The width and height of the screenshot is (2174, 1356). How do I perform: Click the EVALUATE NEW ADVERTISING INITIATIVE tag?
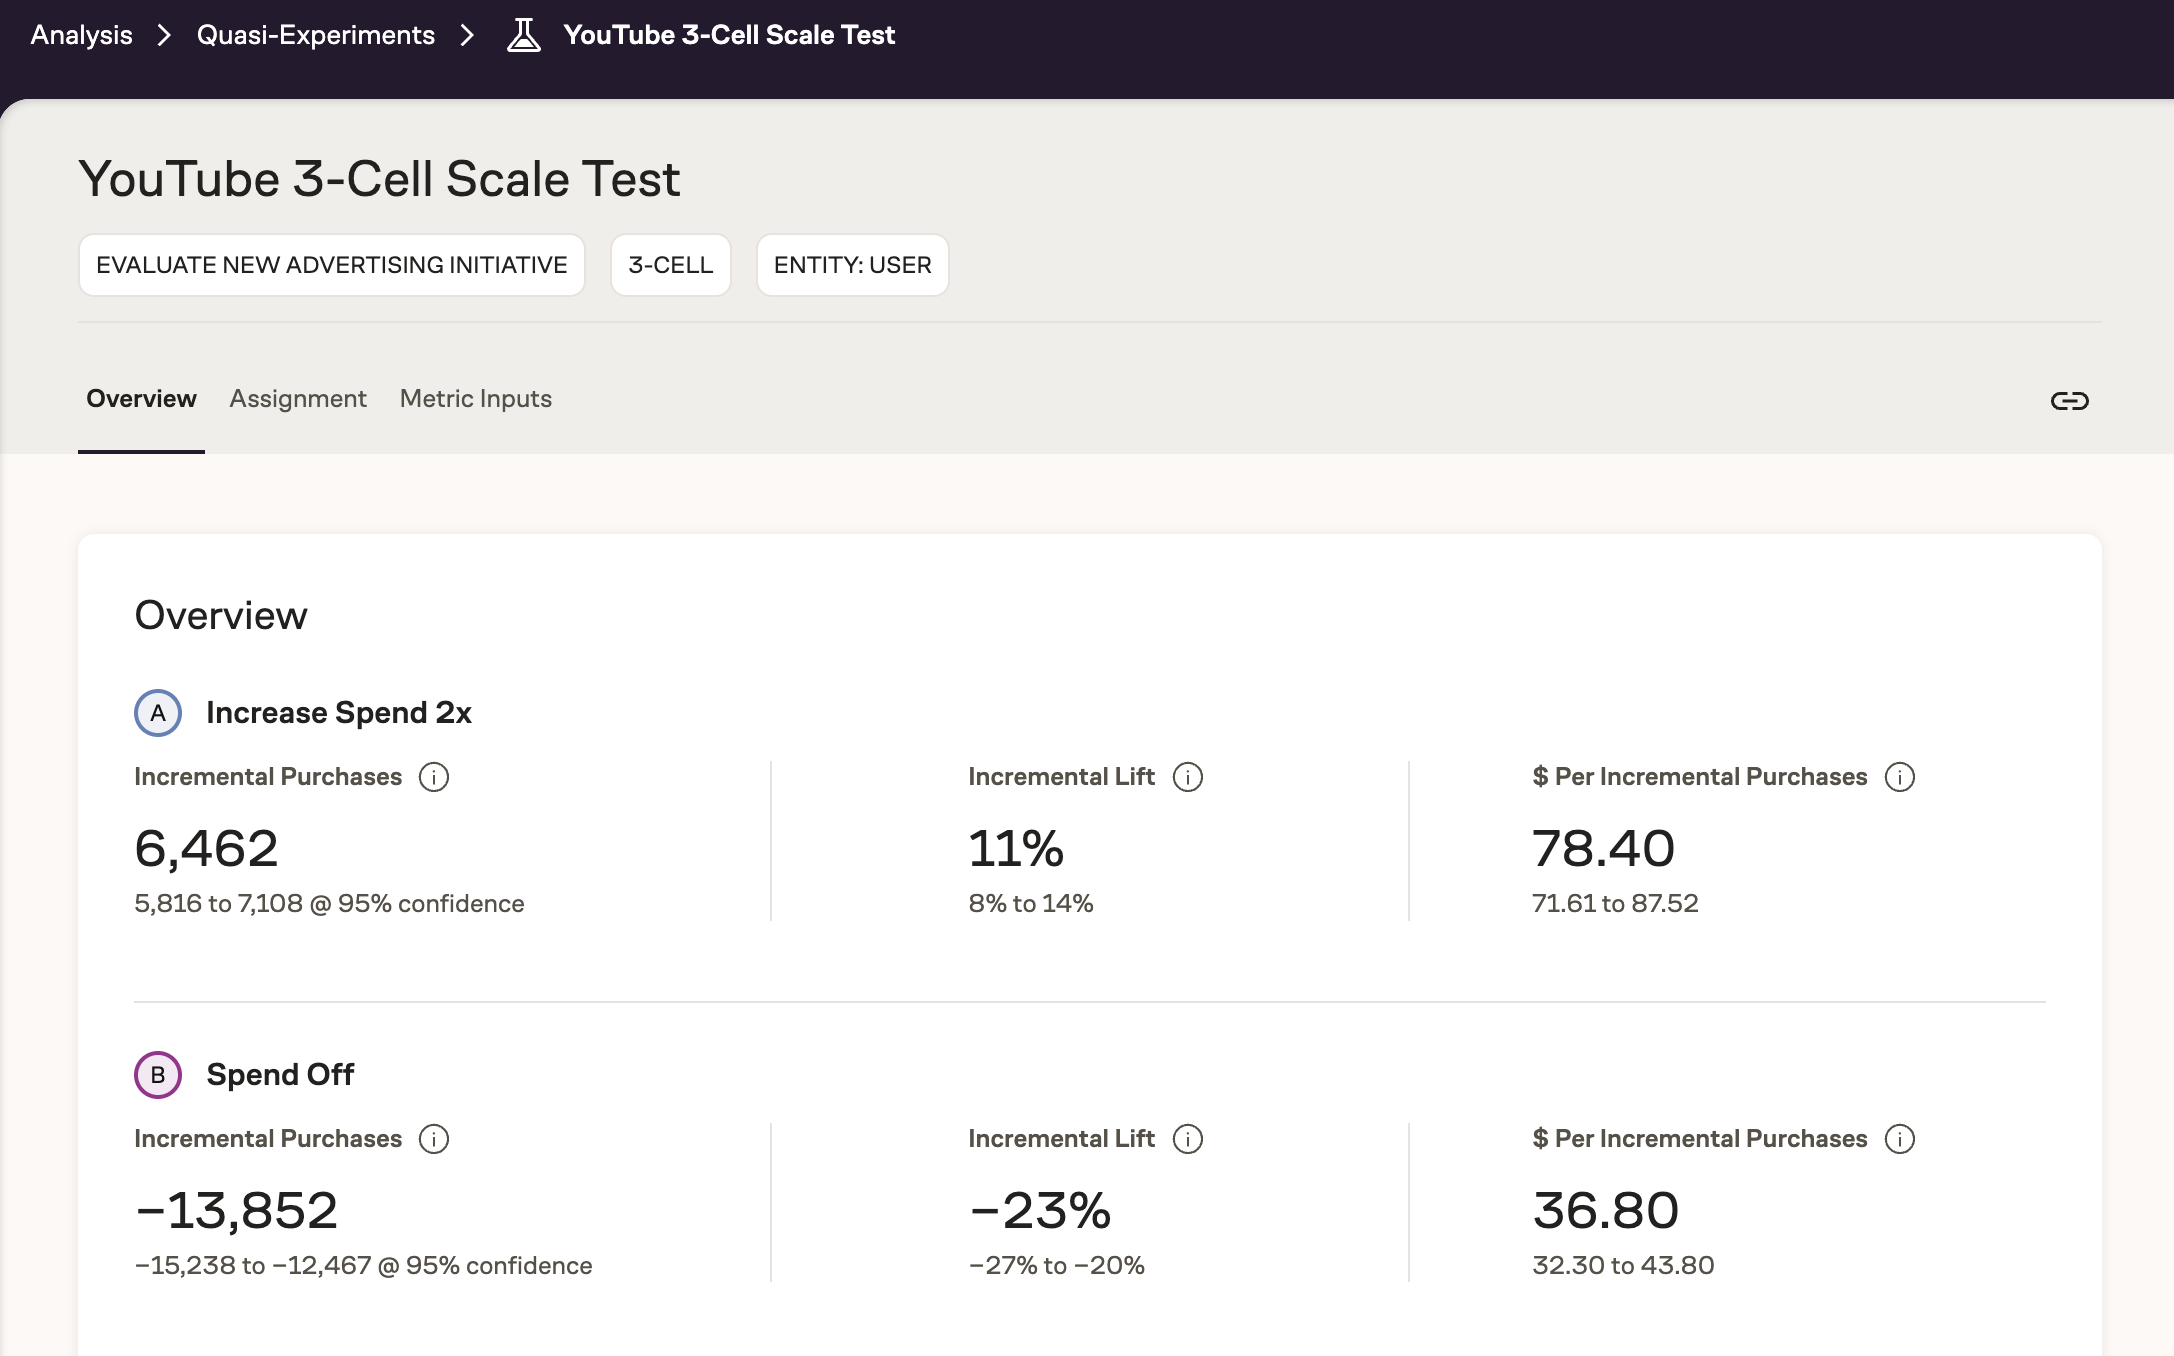(331, 264)
